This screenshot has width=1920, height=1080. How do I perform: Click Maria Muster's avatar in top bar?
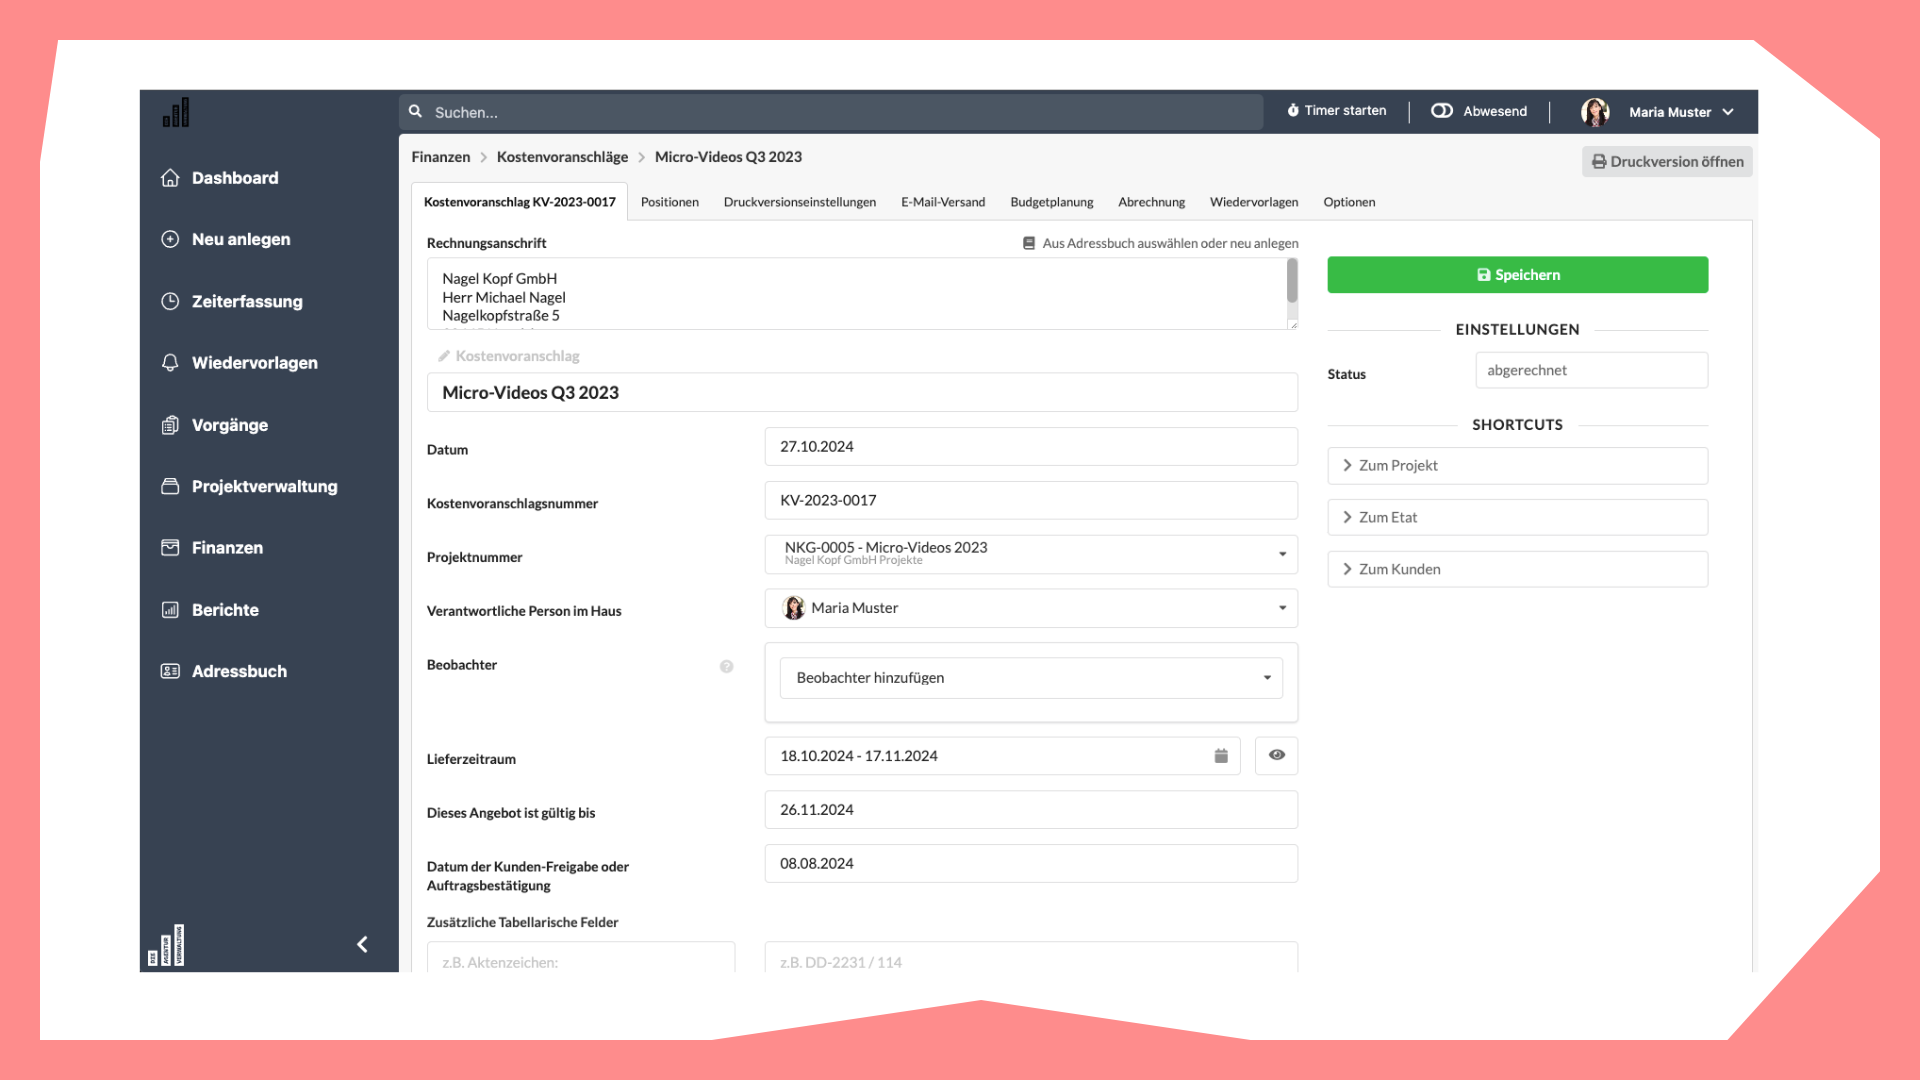[x=1595, y=112]
